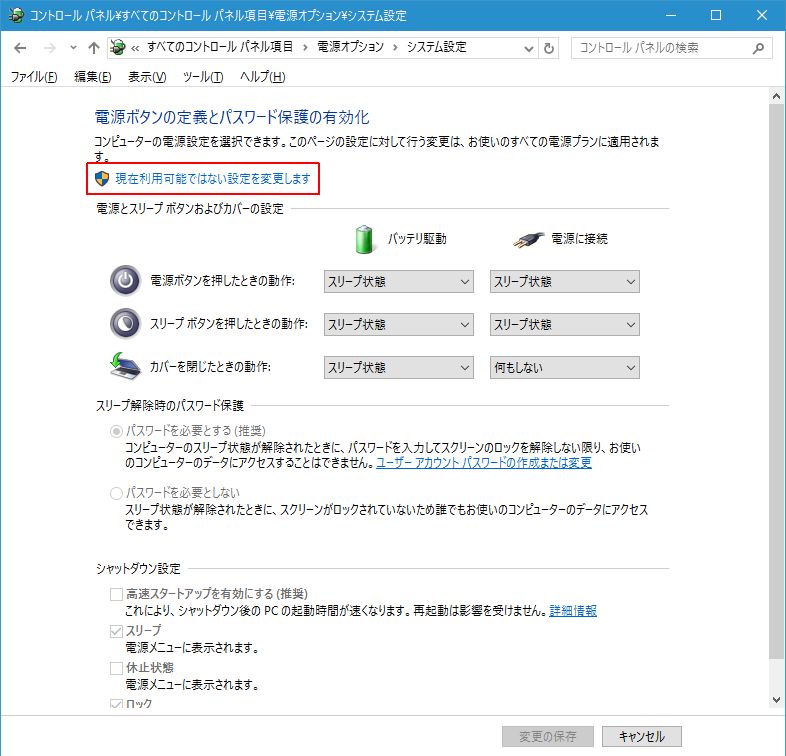Click the power button icon
This screenshot has height=756, width=786.
coord(125,282)
